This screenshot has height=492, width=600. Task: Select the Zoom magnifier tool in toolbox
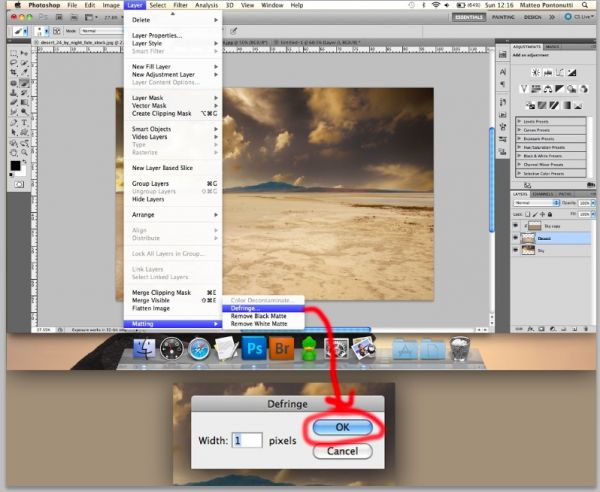pos(24,153)
